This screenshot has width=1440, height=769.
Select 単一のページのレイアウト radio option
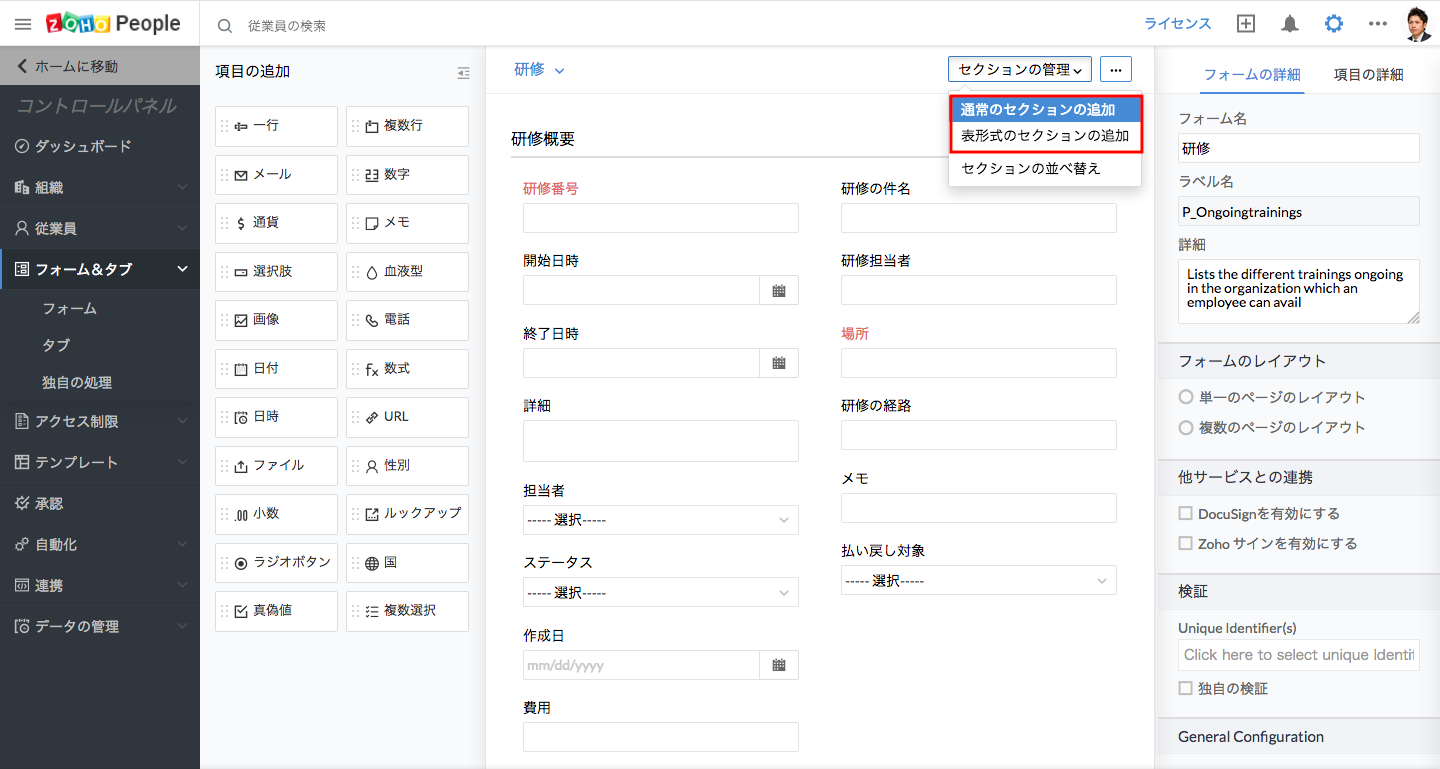pyautogui.click(x=1186, y=397)
